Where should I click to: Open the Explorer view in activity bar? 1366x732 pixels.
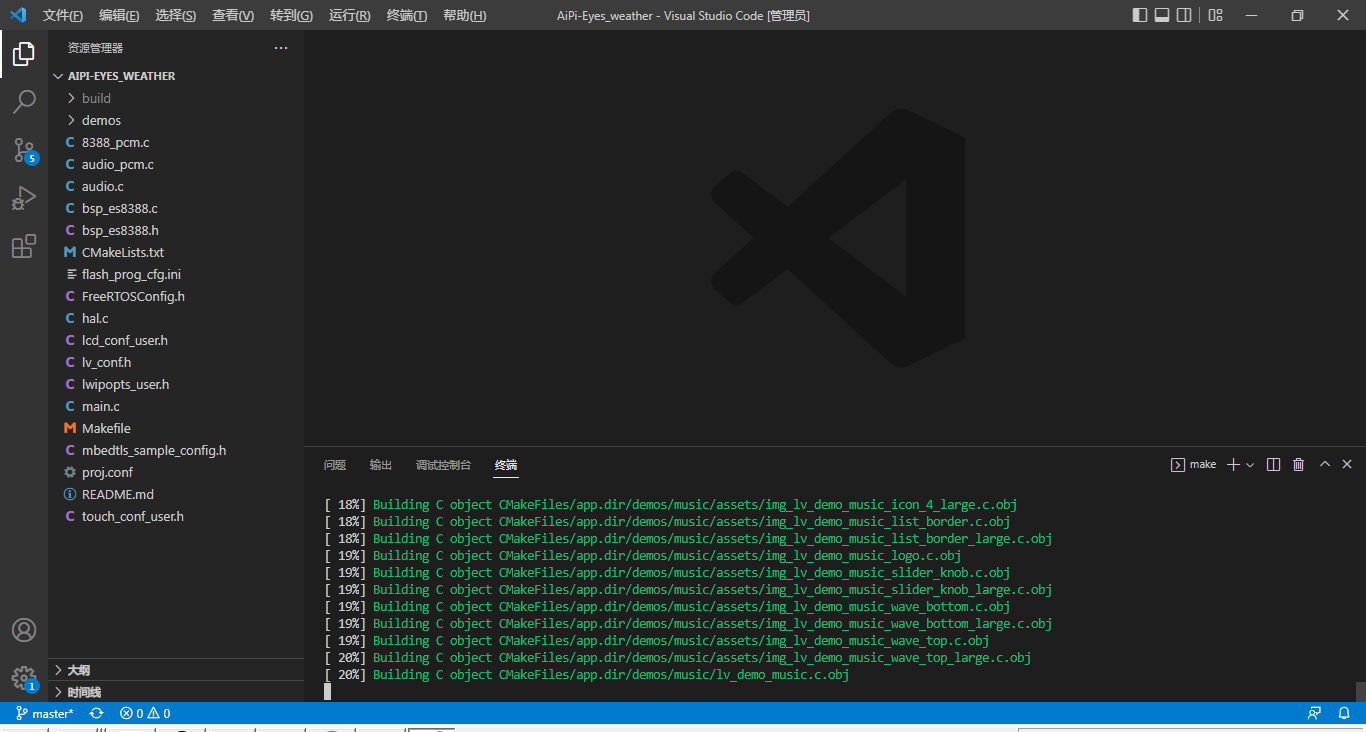click(x=24, y=54)
